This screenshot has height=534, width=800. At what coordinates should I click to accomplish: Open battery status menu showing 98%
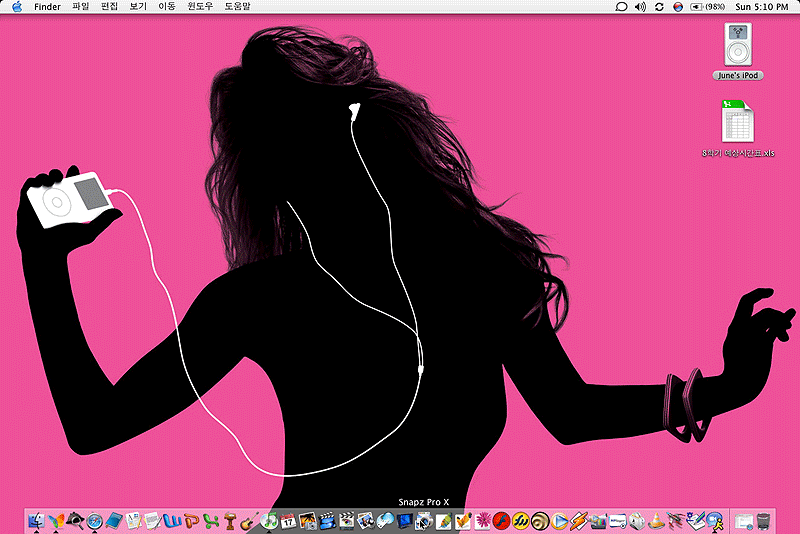(x=707, y=7)
